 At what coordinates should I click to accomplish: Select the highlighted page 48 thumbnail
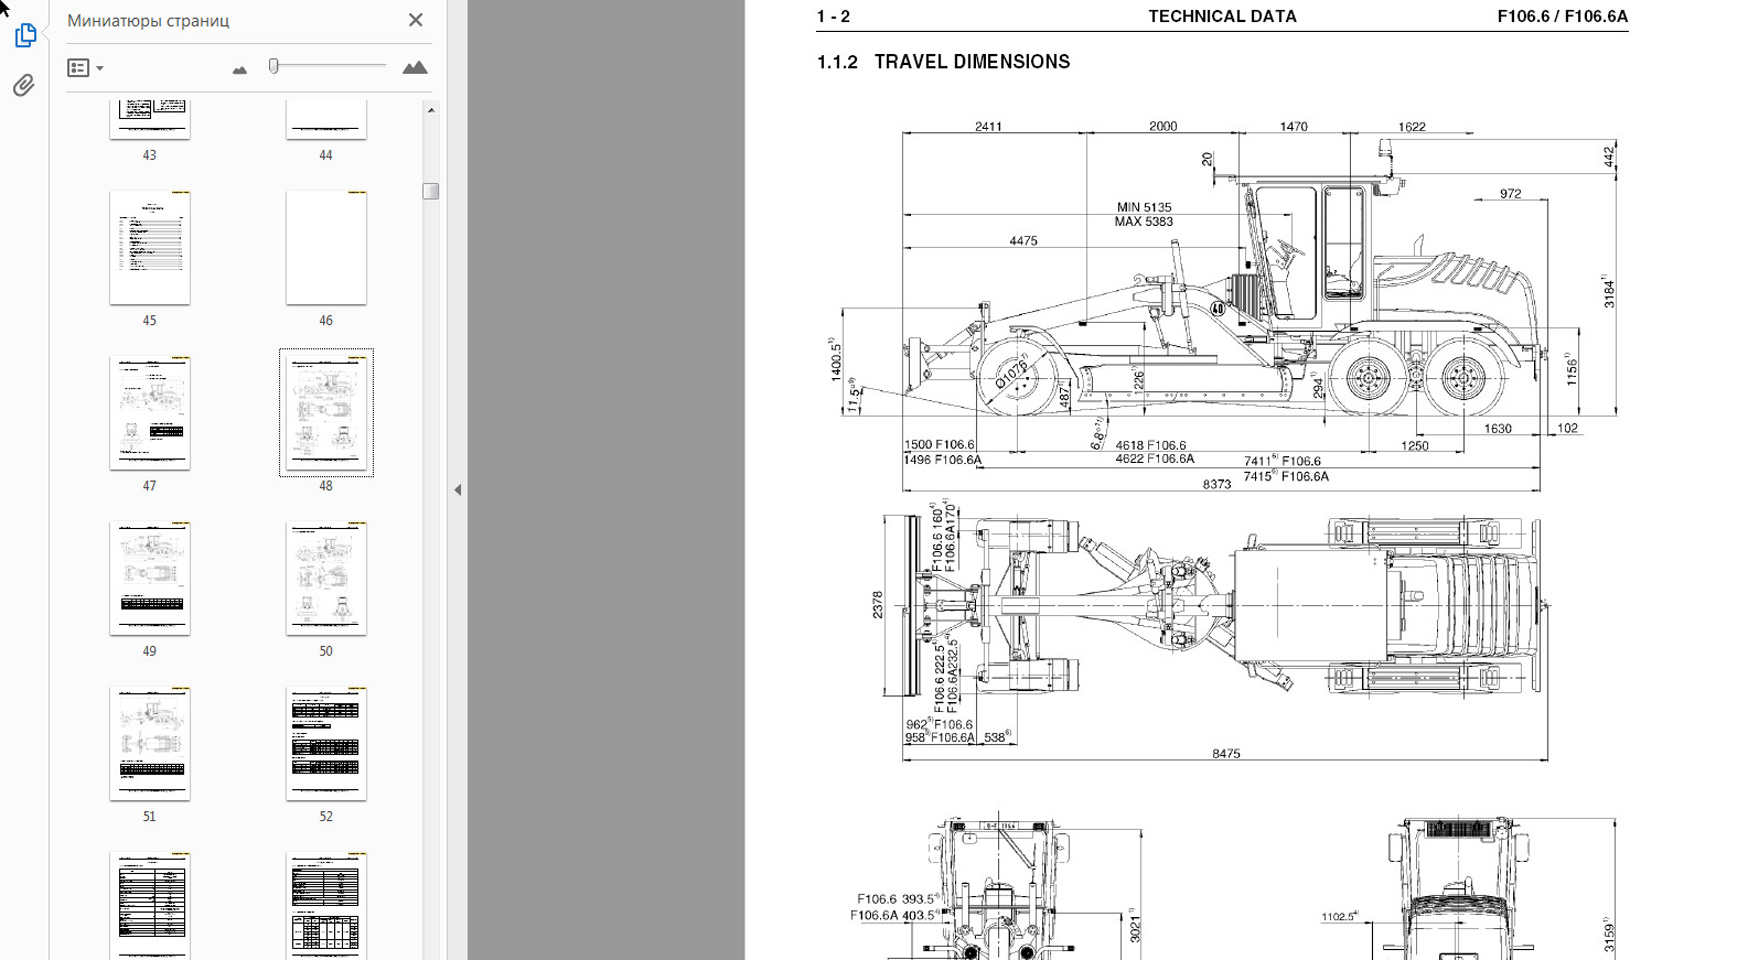[326, 413]
